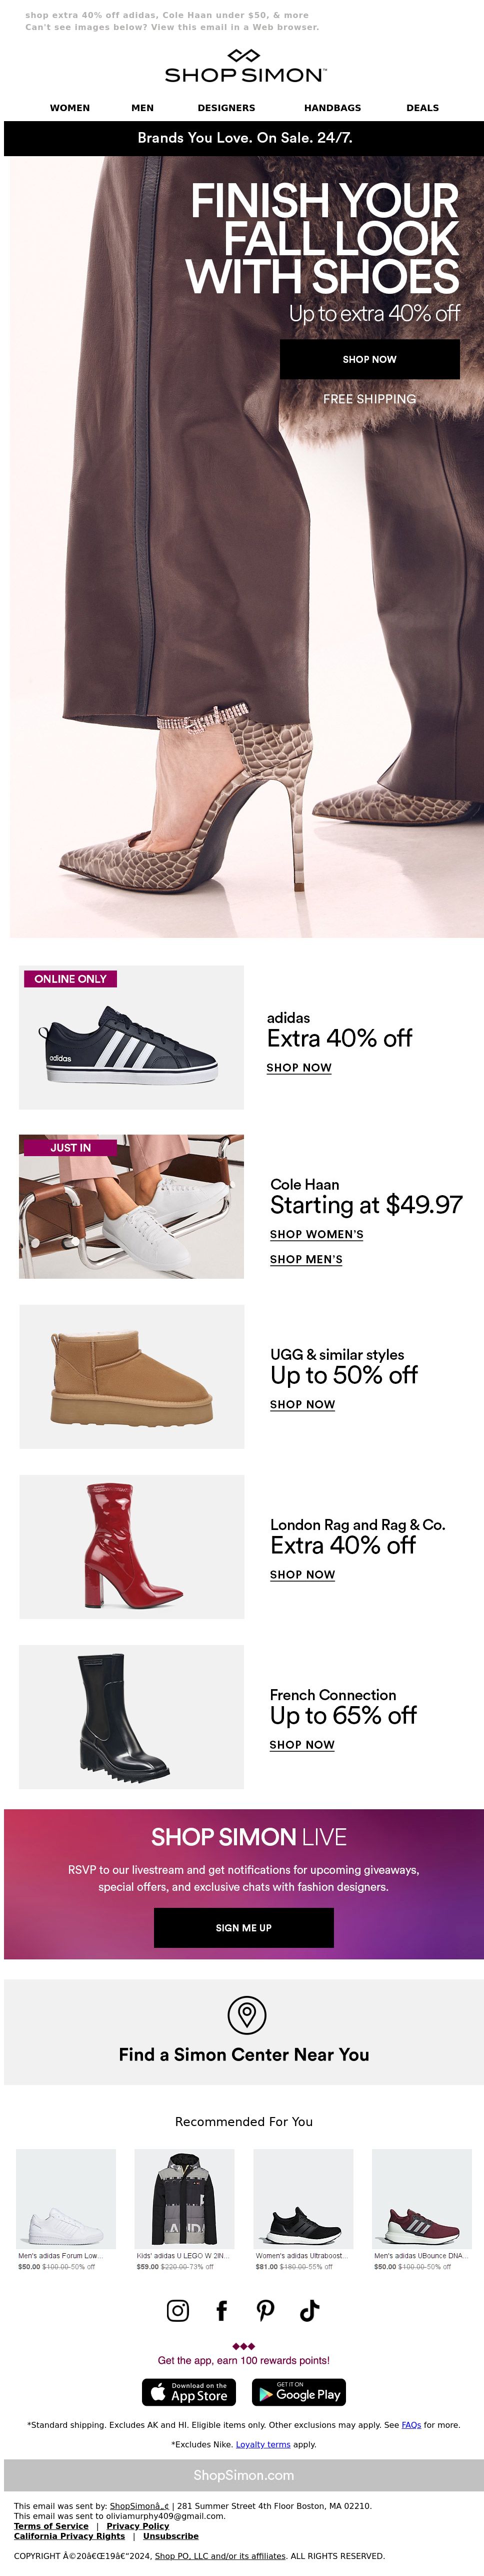Follow the adidas SHOP NOW link

point(299,1068)
